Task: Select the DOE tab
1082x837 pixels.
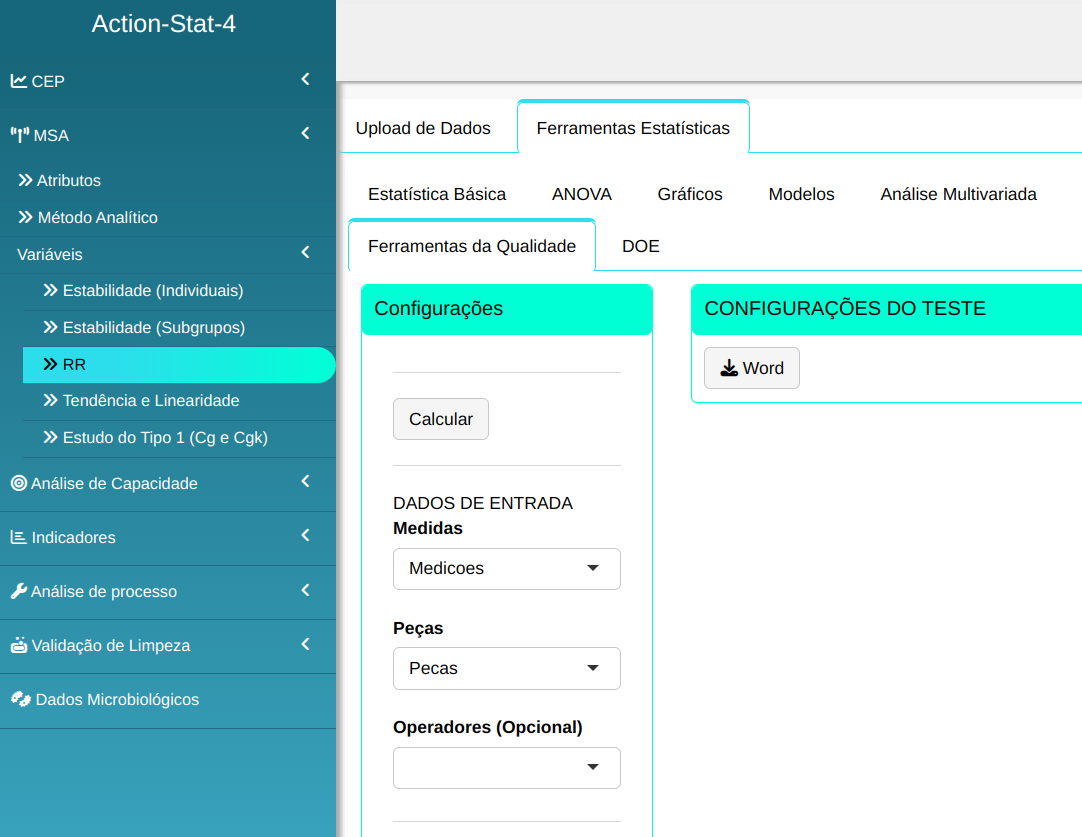Action: [x=640, y=246]
